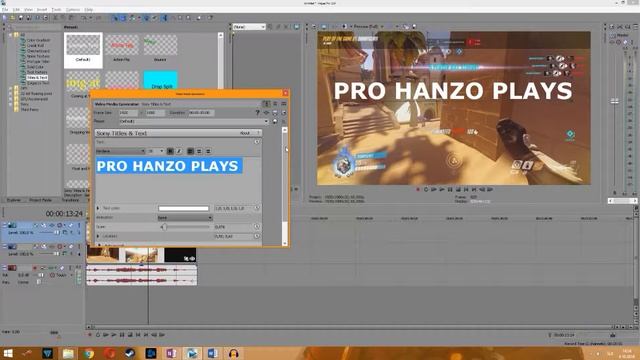Align title text left
The height and width of the screenshot is (360, 640).
[190, 151]
